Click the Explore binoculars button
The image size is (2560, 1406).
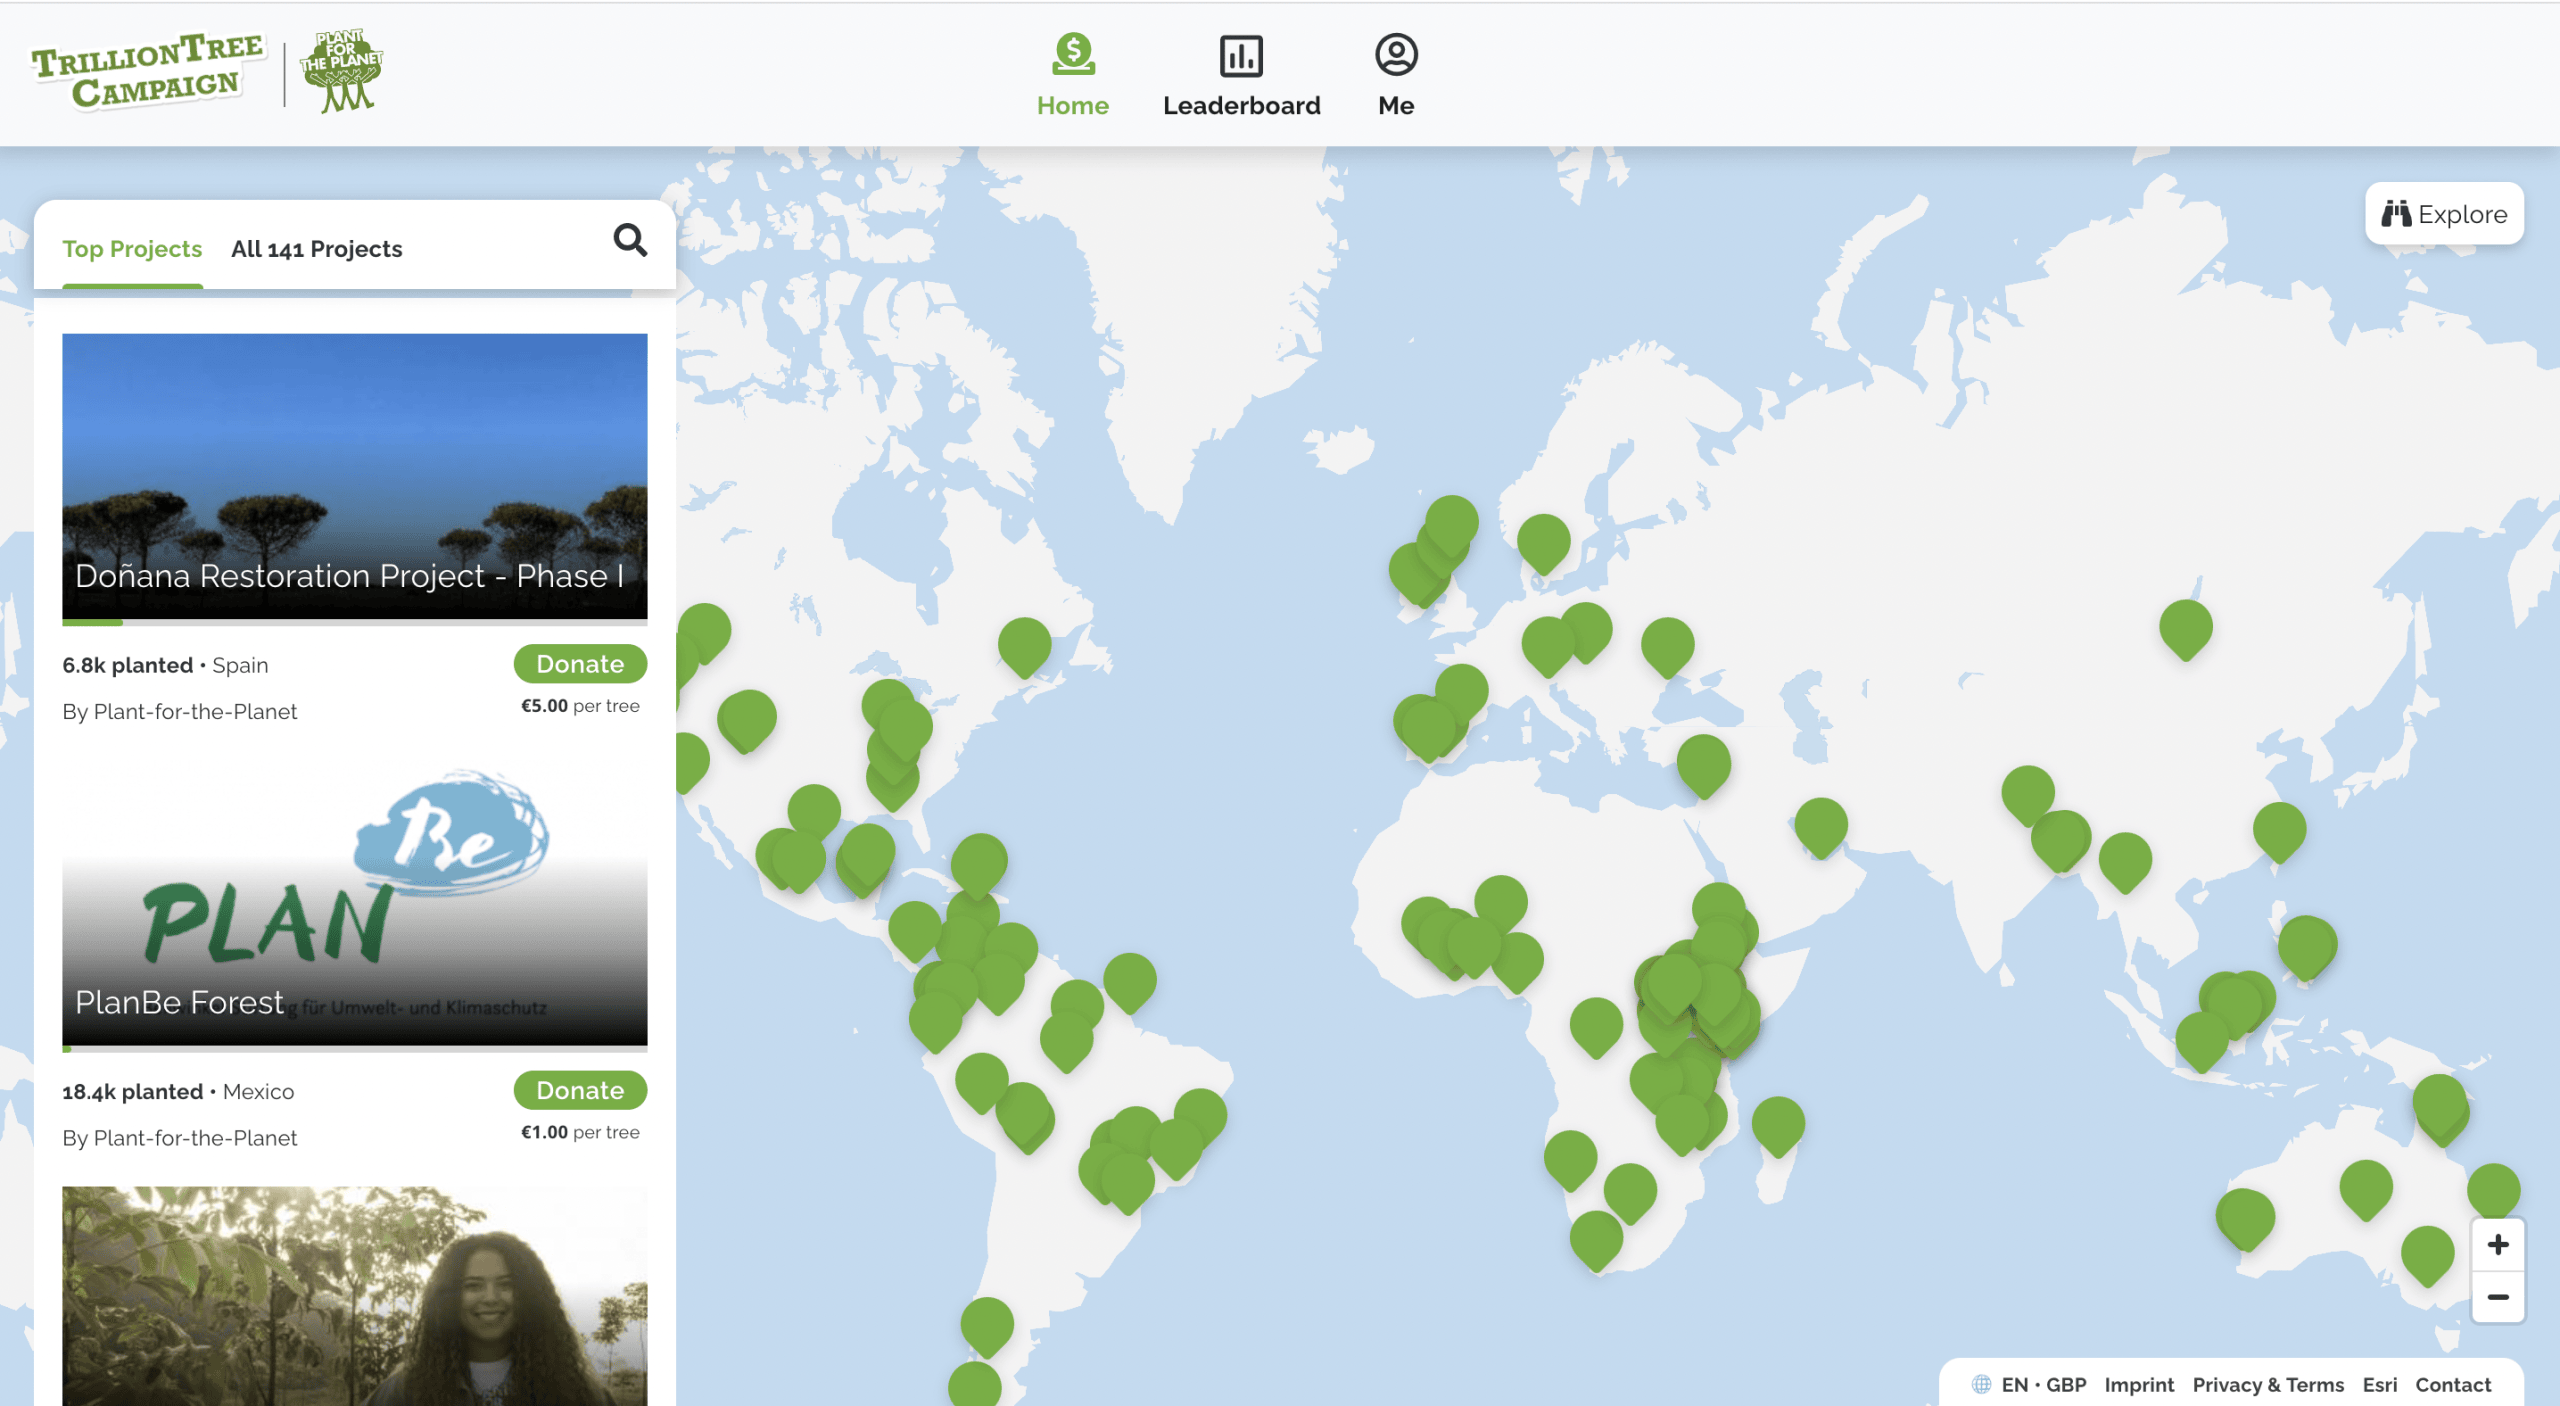pos(2444,214)
